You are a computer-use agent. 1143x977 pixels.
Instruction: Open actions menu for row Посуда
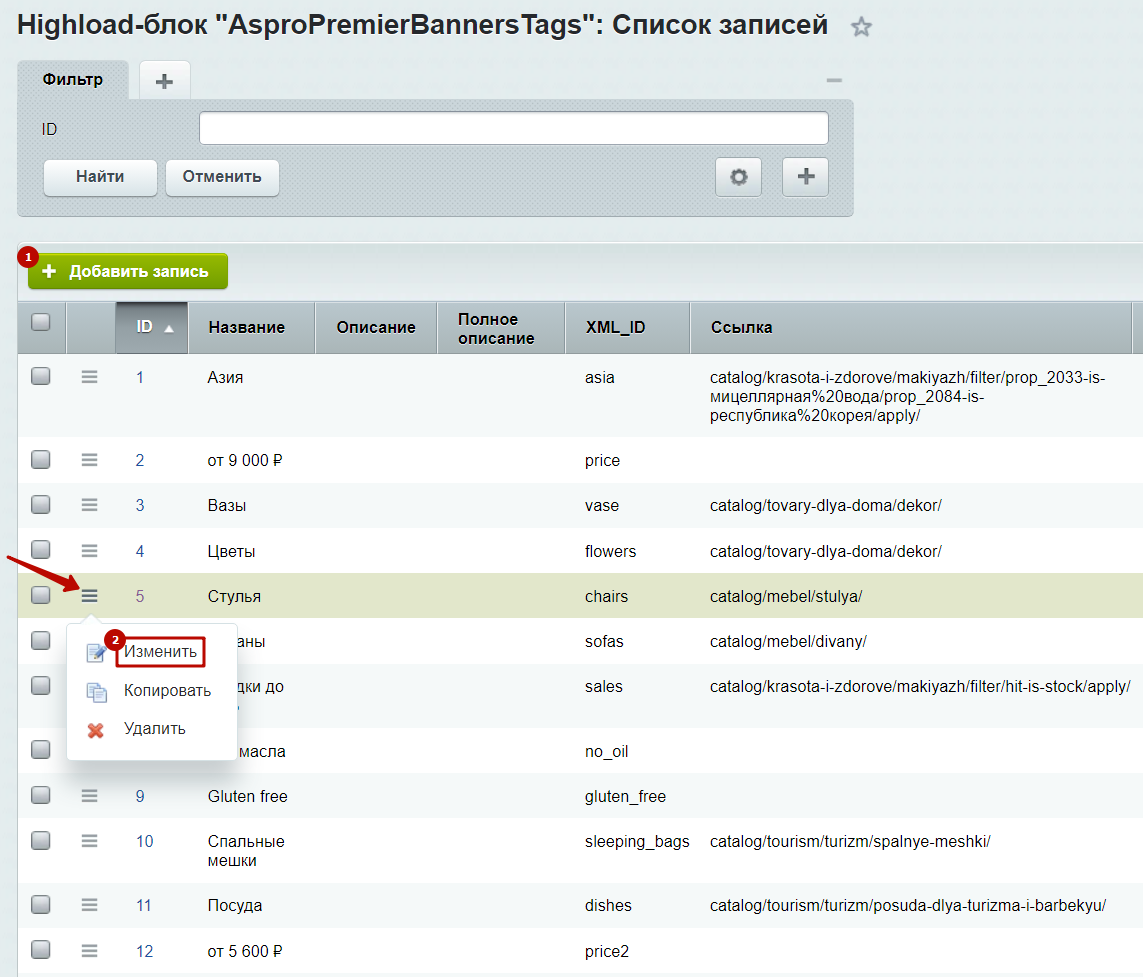click(90, 905)
